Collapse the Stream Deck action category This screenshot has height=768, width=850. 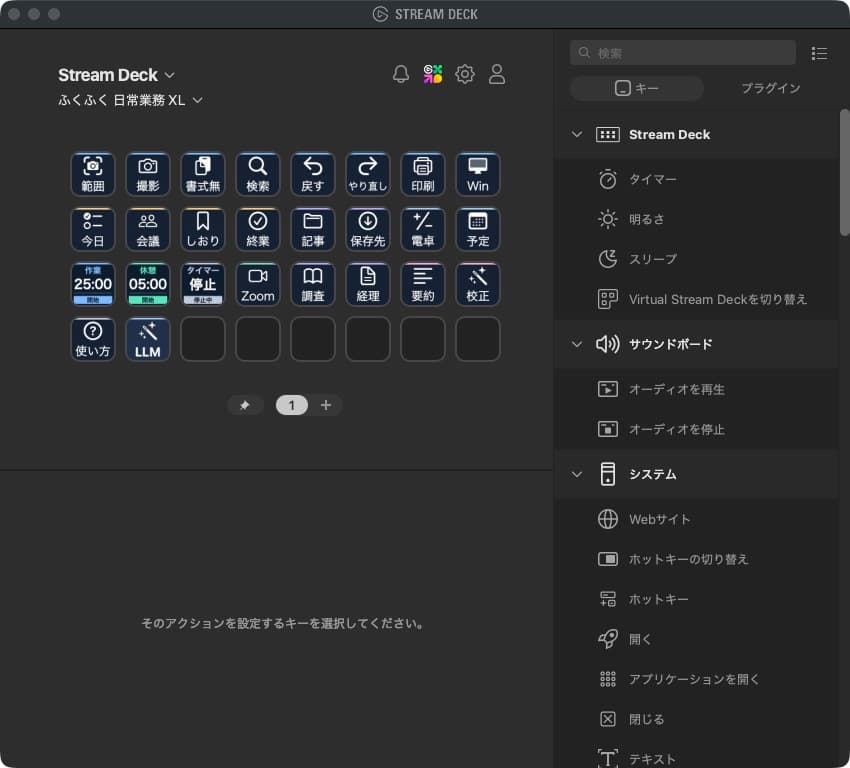tap(577, 134)
